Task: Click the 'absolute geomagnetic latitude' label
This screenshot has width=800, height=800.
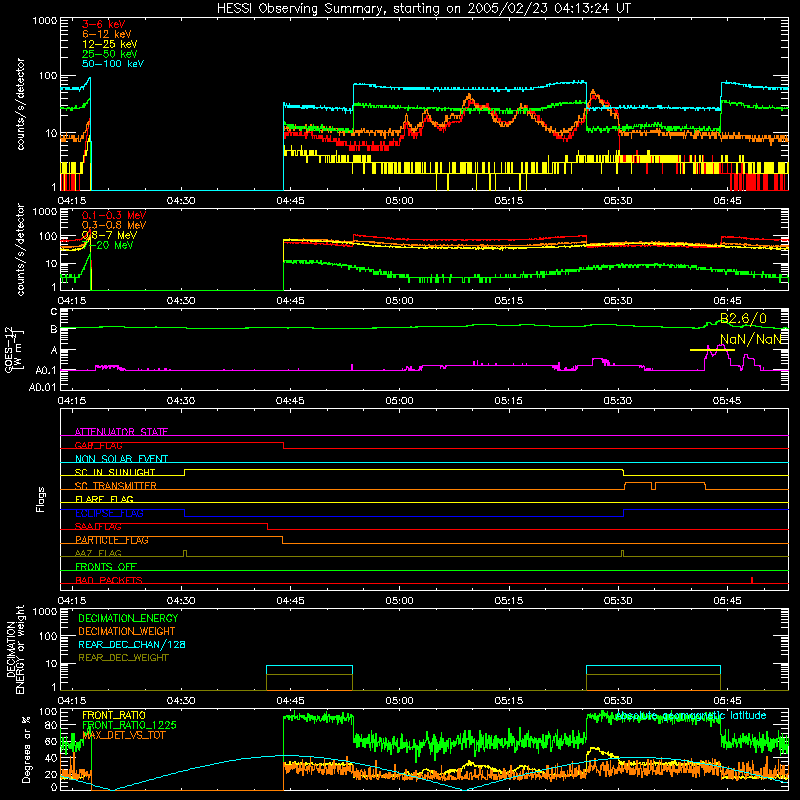Action: tap(691, 716)
